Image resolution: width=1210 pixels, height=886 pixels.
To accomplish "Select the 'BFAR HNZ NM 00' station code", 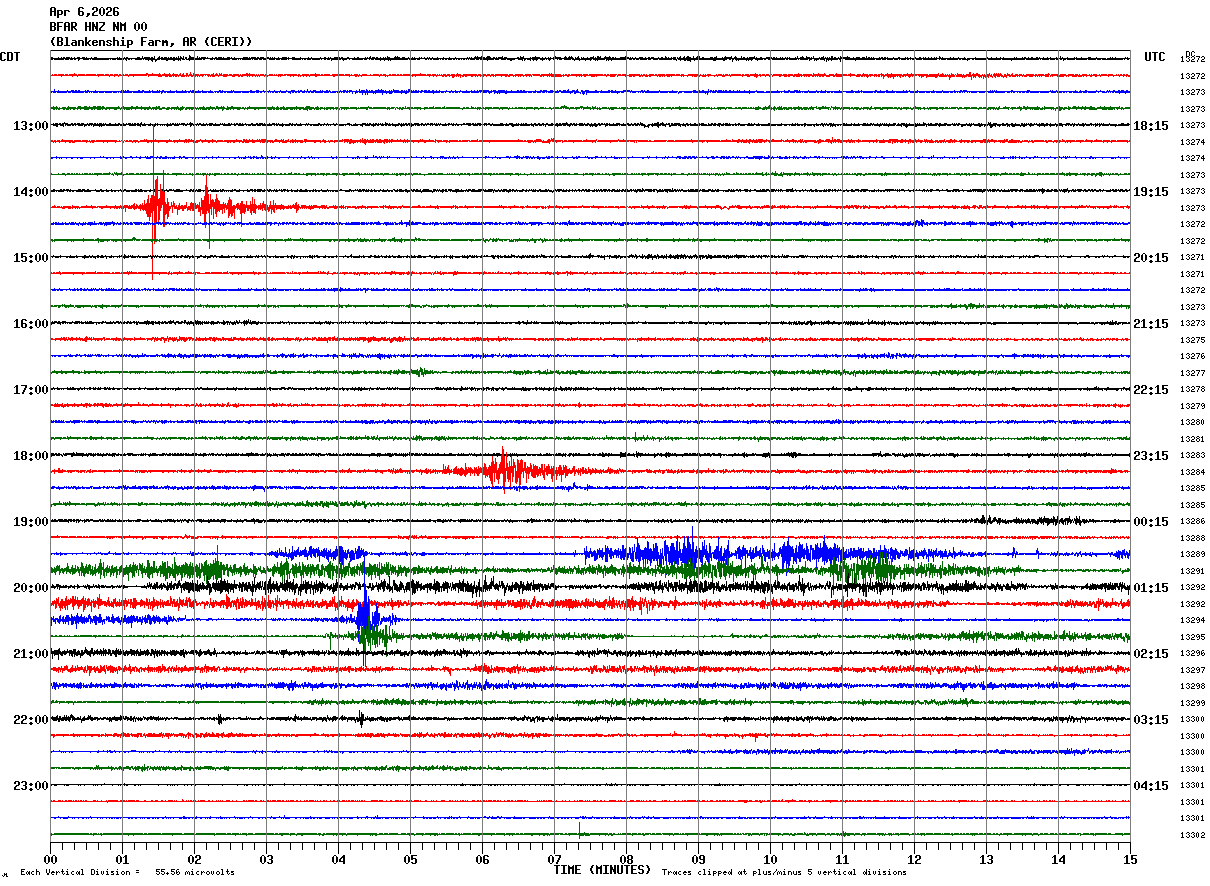I will [98, 27].
